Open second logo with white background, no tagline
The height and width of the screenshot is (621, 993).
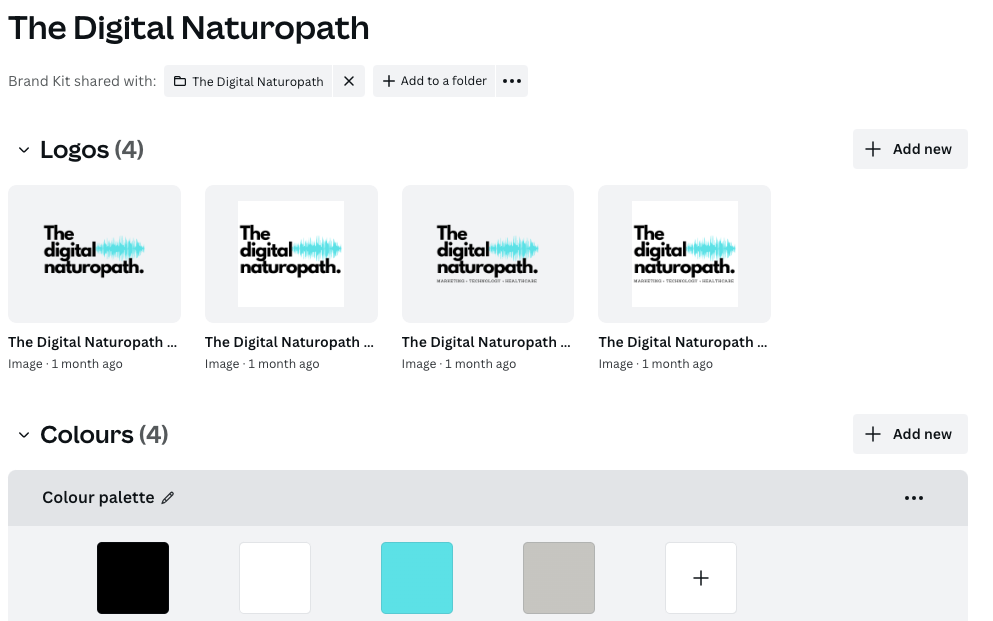pyautogui.click(x=291, y=254)
